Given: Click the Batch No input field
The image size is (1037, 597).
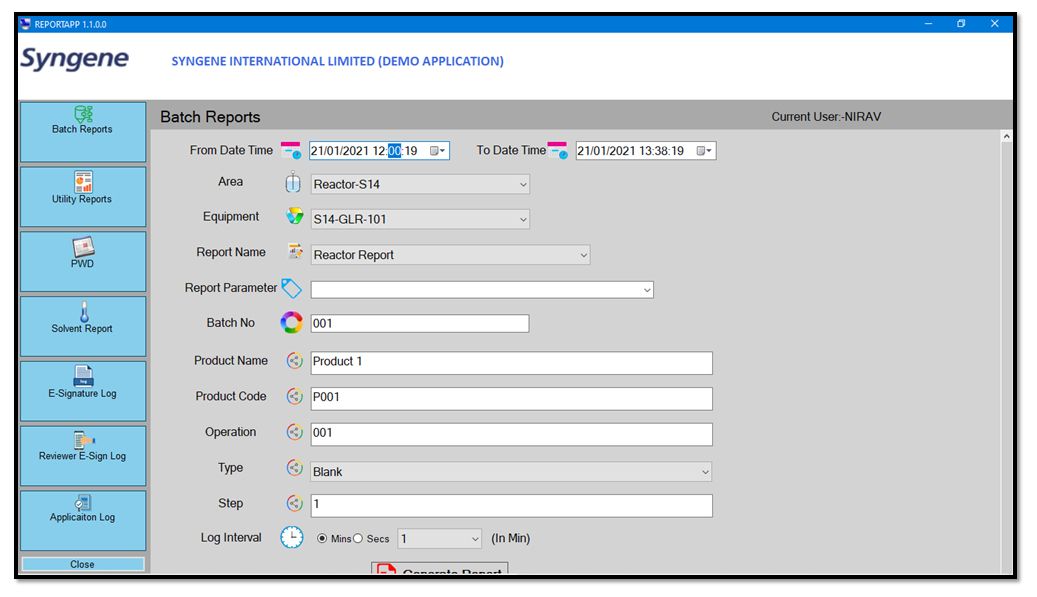Looking at the screenshot, I should tap(420, 323).
